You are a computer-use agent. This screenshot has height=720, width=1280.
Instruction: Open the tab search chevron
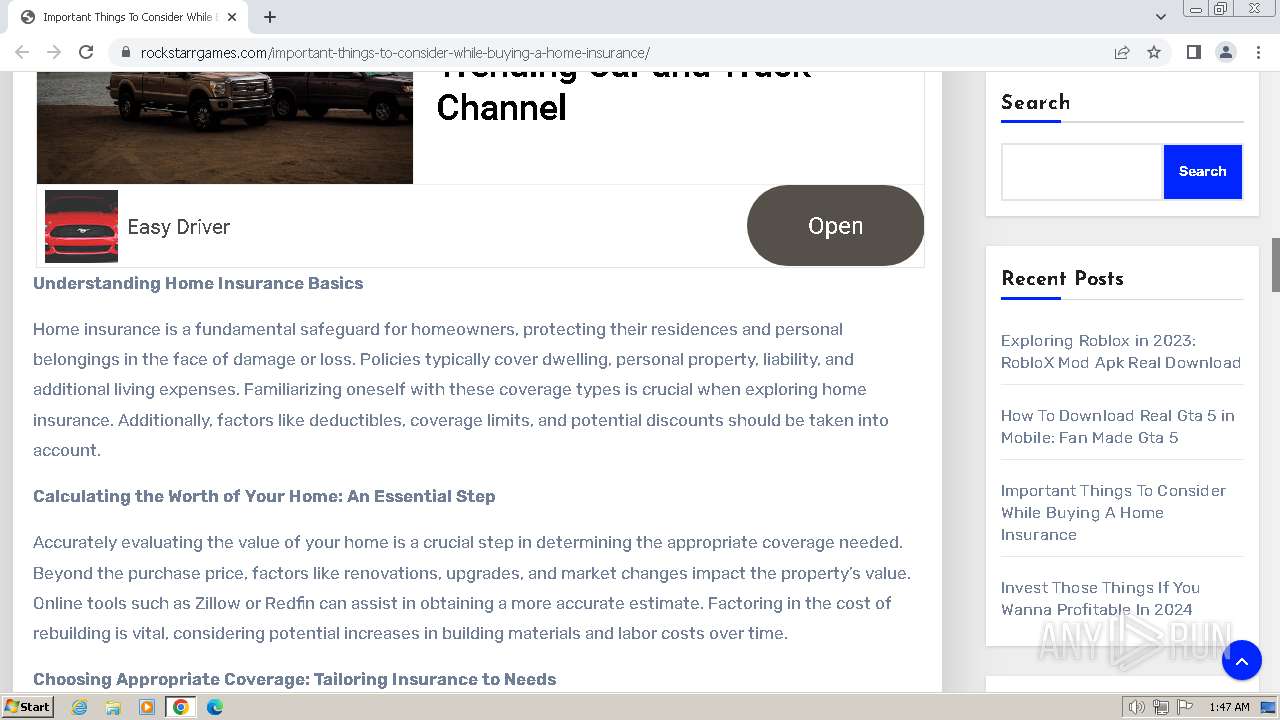[x=1160, y=17]
